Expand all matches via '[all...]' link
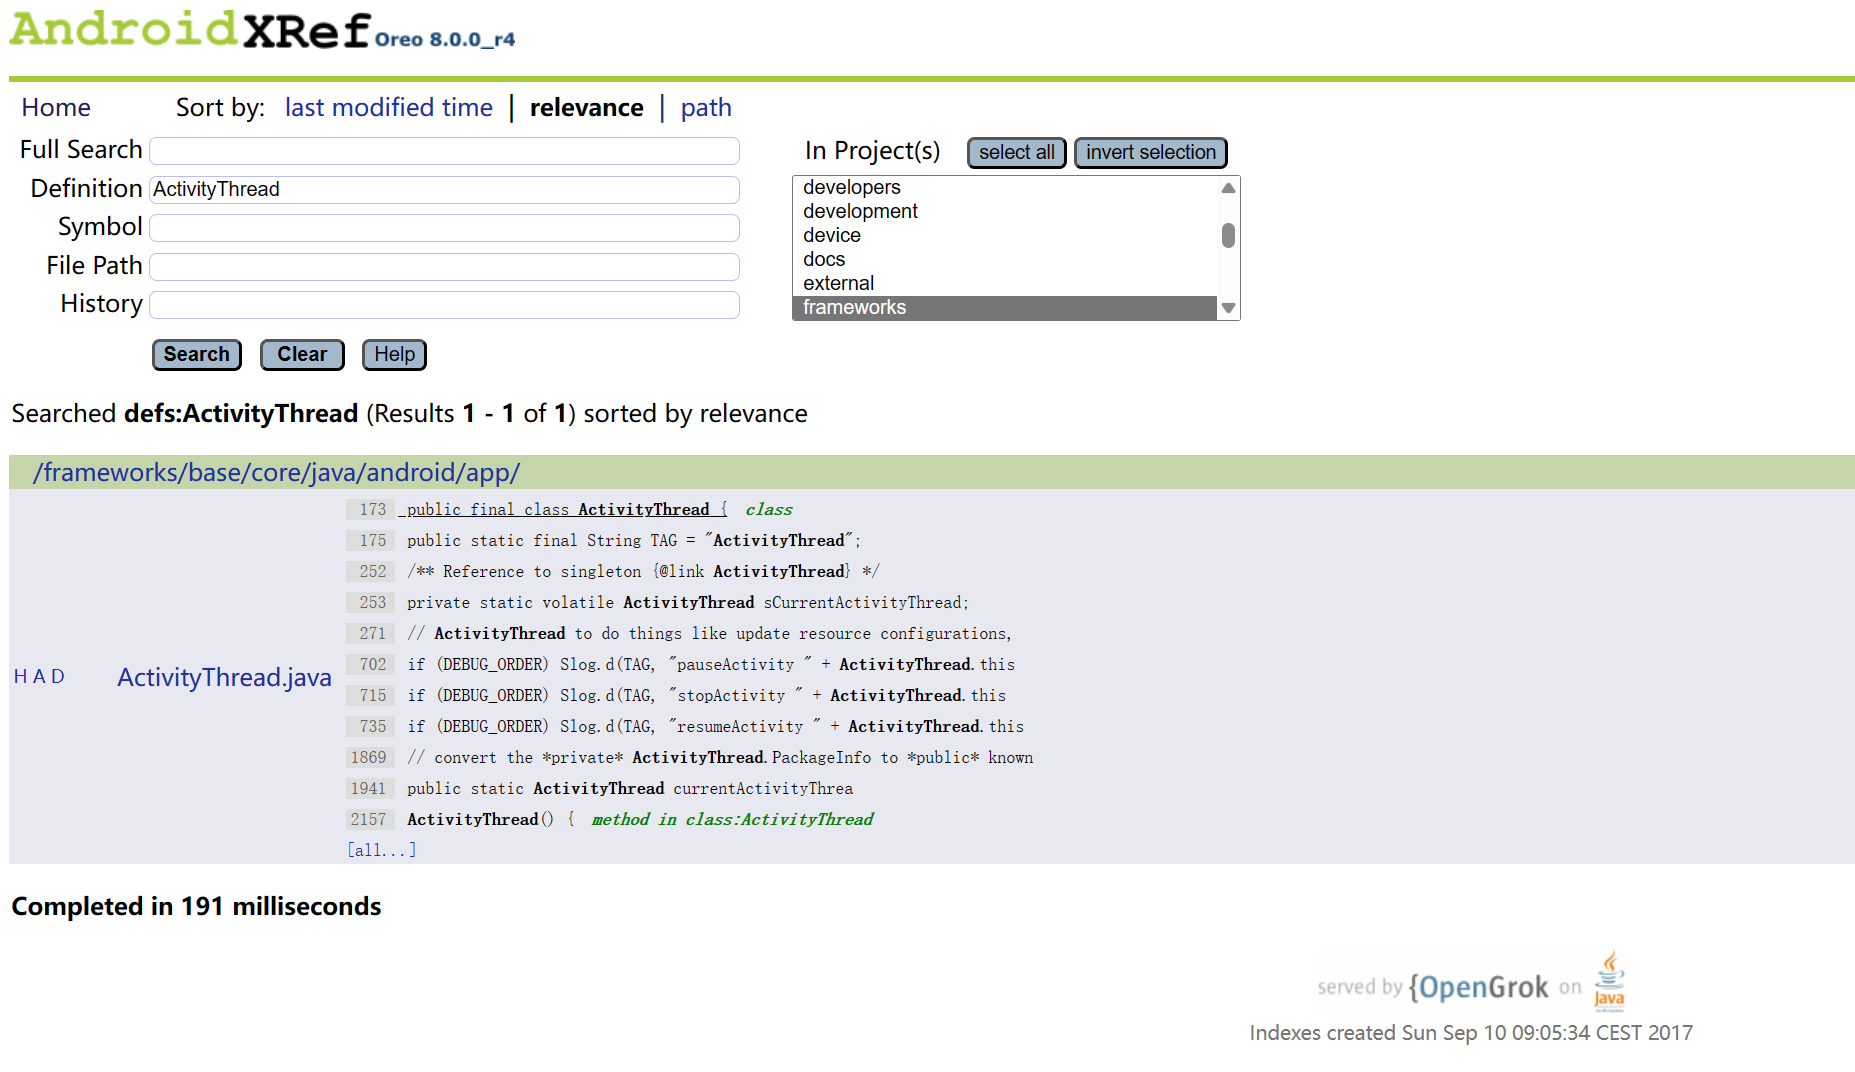1855x1072 pixels. point(381,850)
